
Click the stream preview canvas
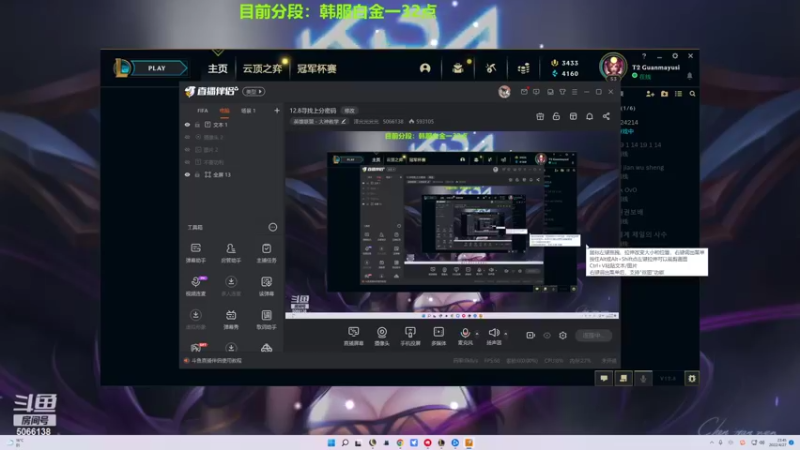tap(452, 225)
